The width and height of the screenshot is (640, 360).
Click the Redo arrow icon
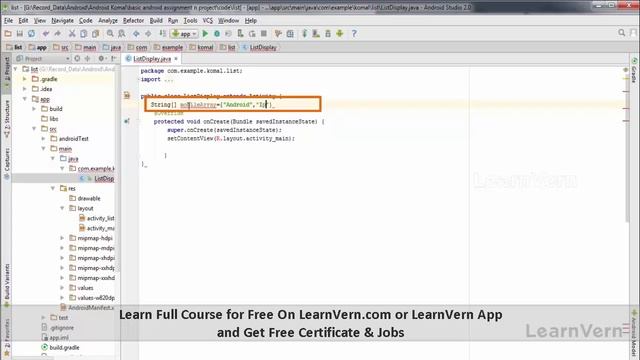pyautogui.click(x=58, y=34)
